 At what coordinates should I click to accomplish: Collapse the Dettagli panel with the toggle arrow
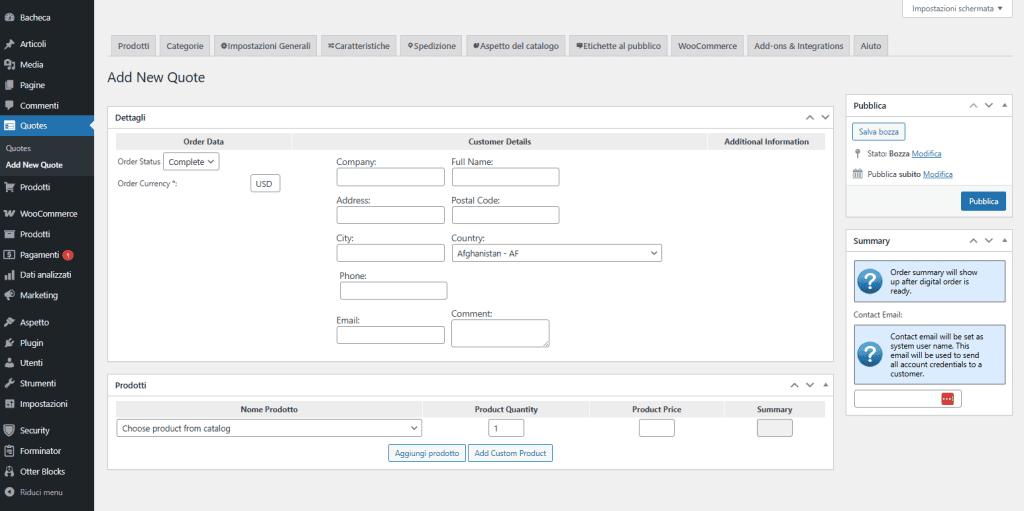[x=825, y=117]
